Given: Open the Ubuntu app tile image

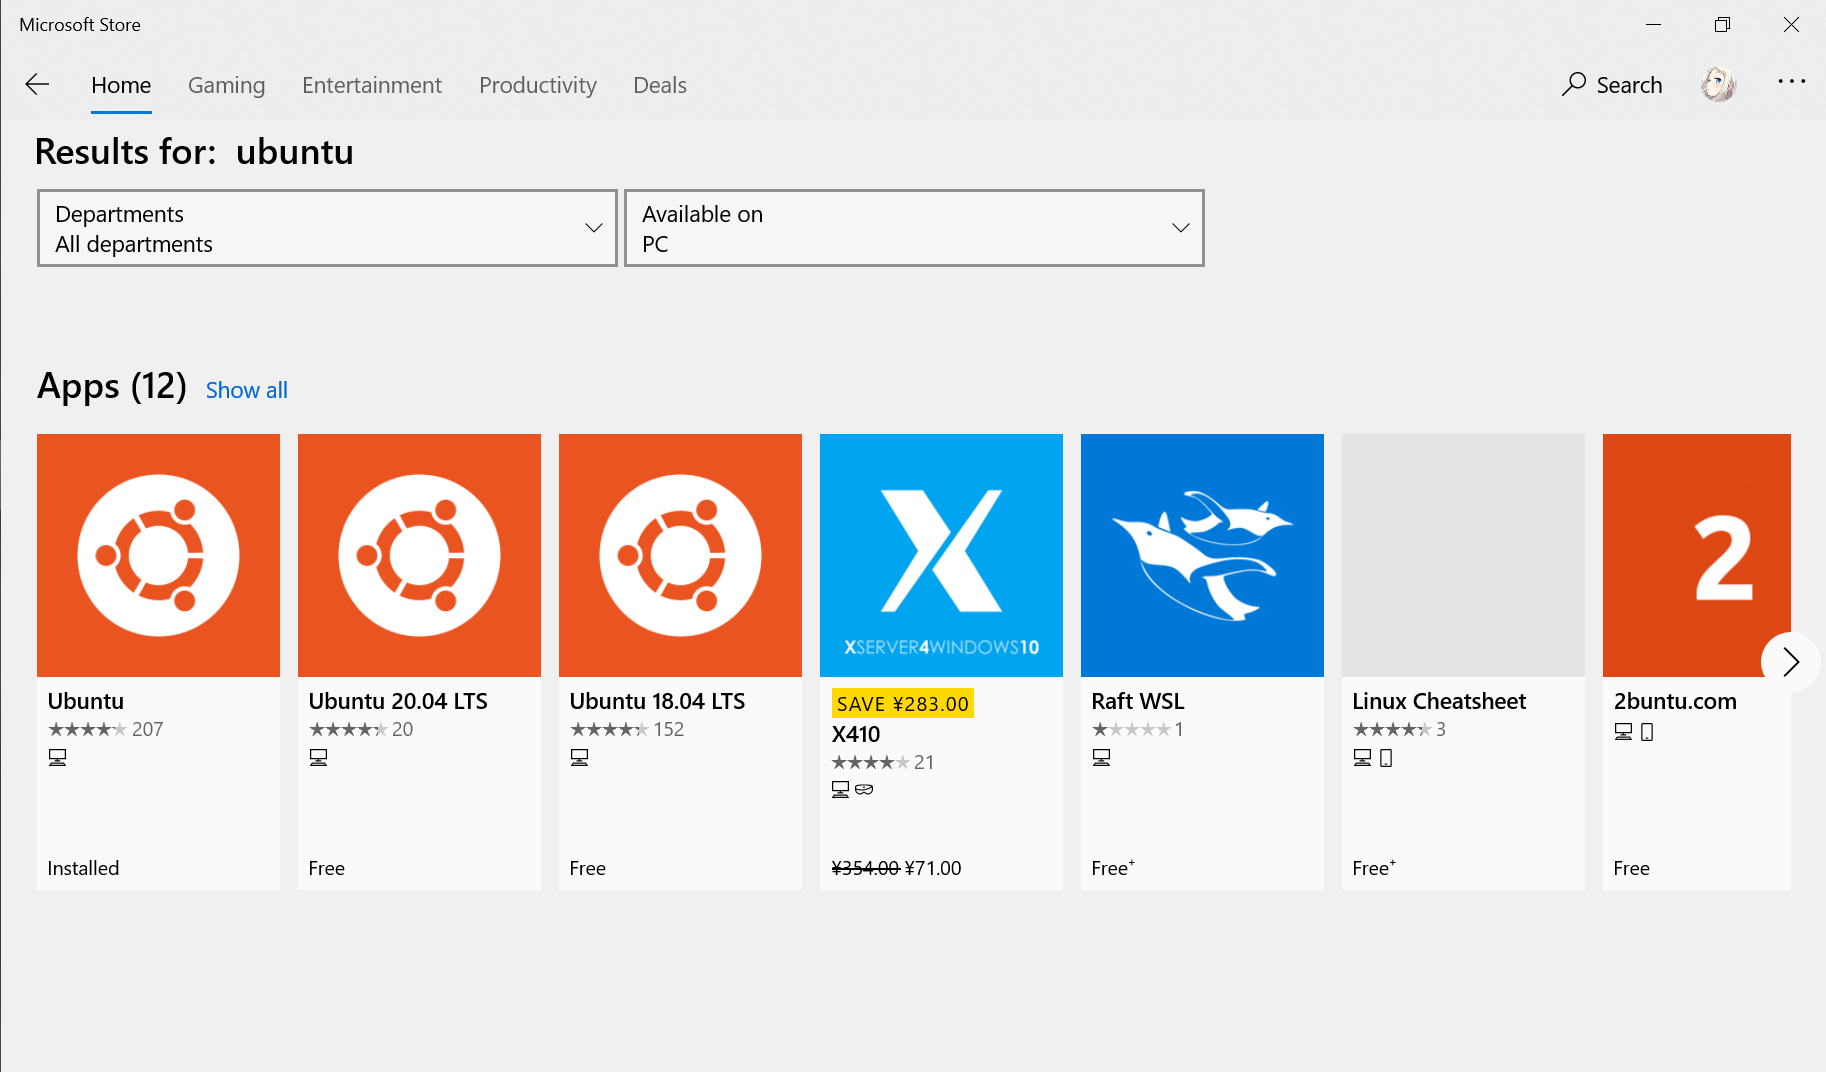Looking at the screenshot, I should (158, 555).
